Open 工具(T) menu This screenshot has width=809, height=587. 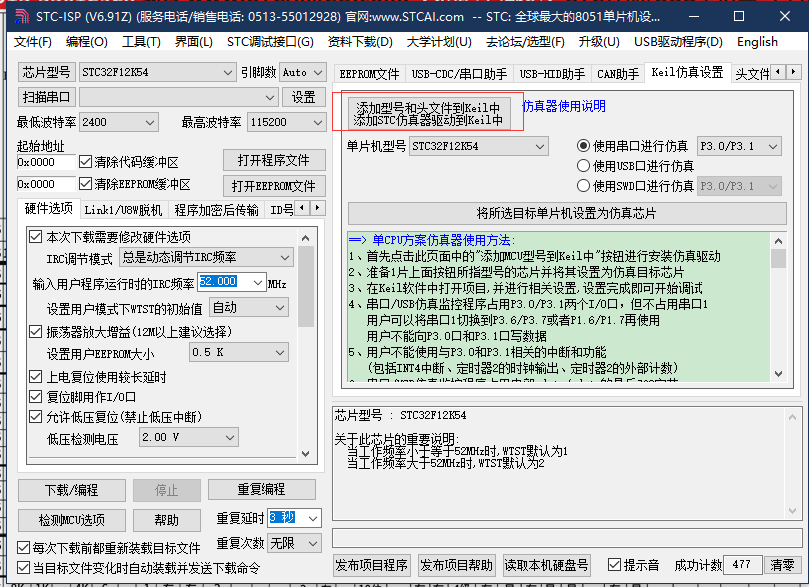click(141, 42)
